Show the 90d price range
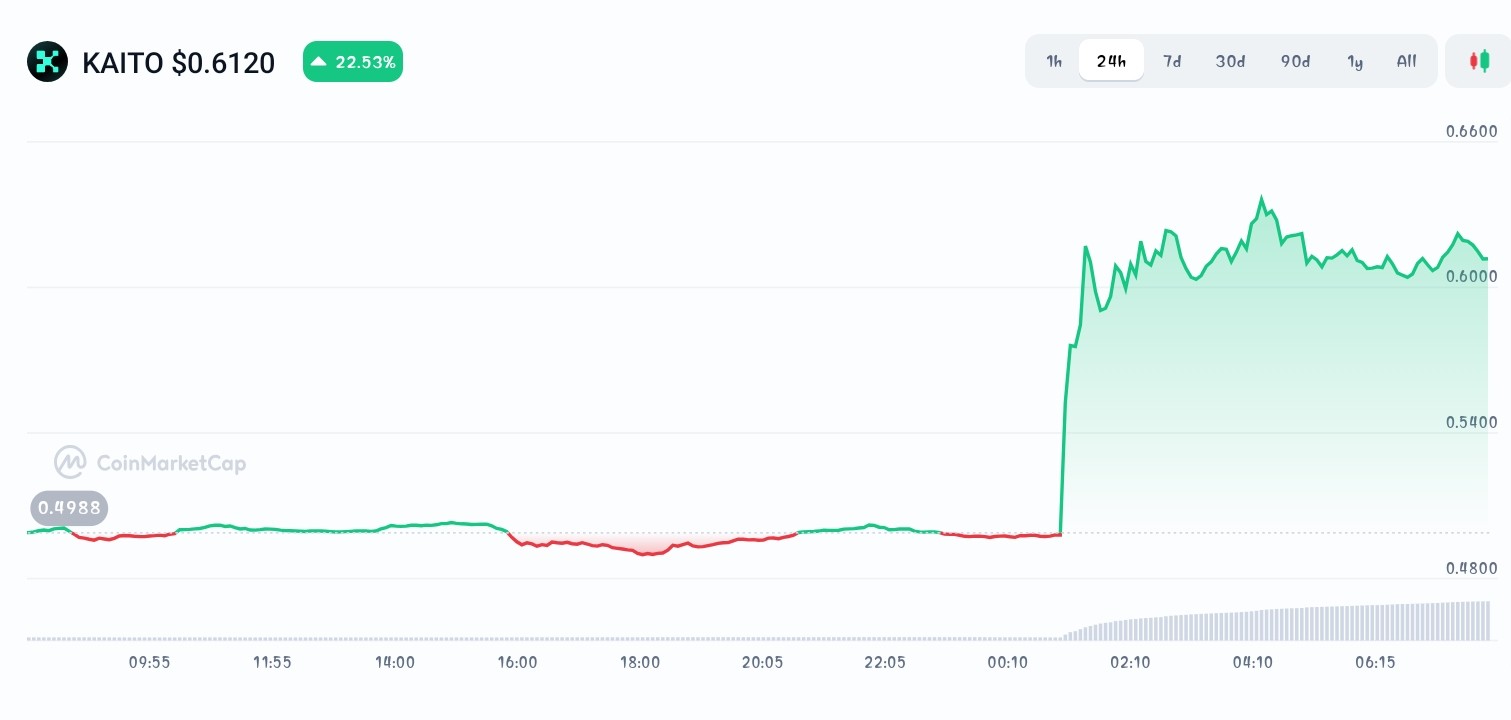 (x=1295, y=61)
